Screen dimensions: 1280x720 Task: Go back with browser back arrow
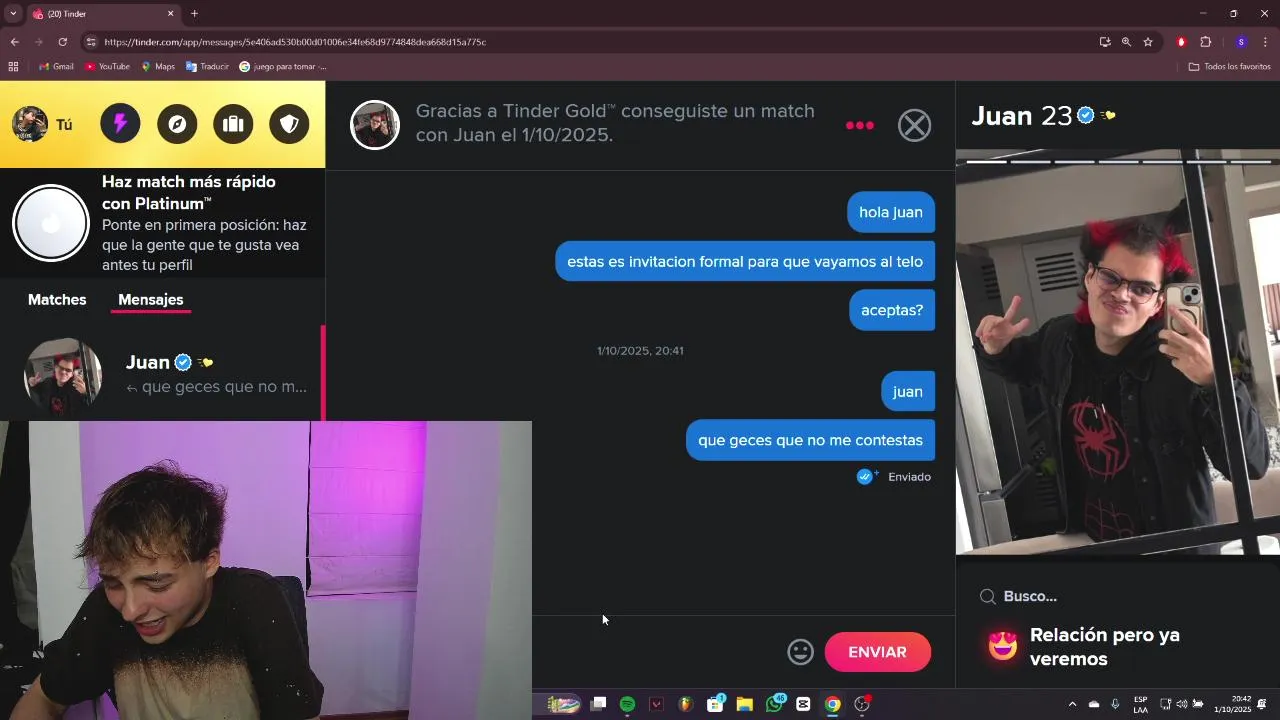14,42
